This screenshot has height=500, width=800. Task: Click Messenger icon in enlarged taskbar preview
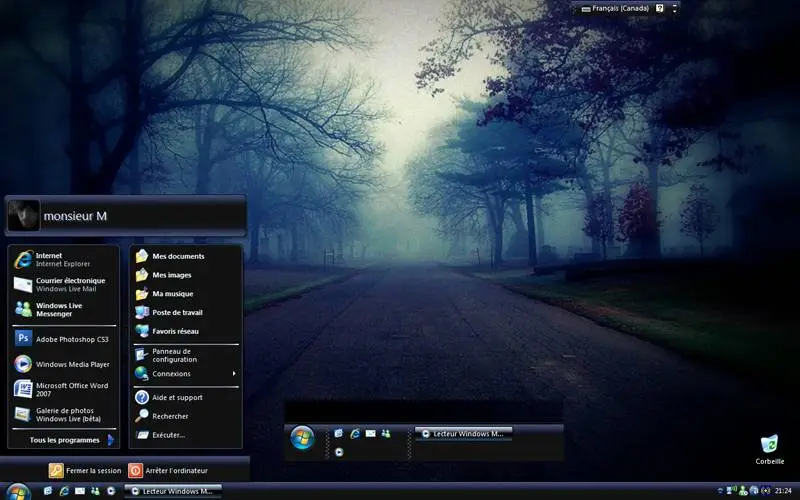point(386,433)
